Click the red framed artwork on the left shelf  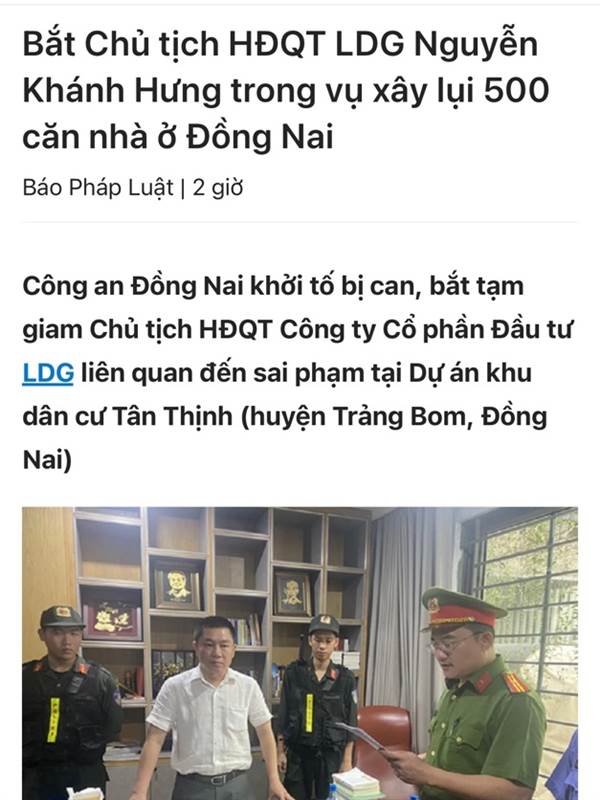tap(112, 620)
